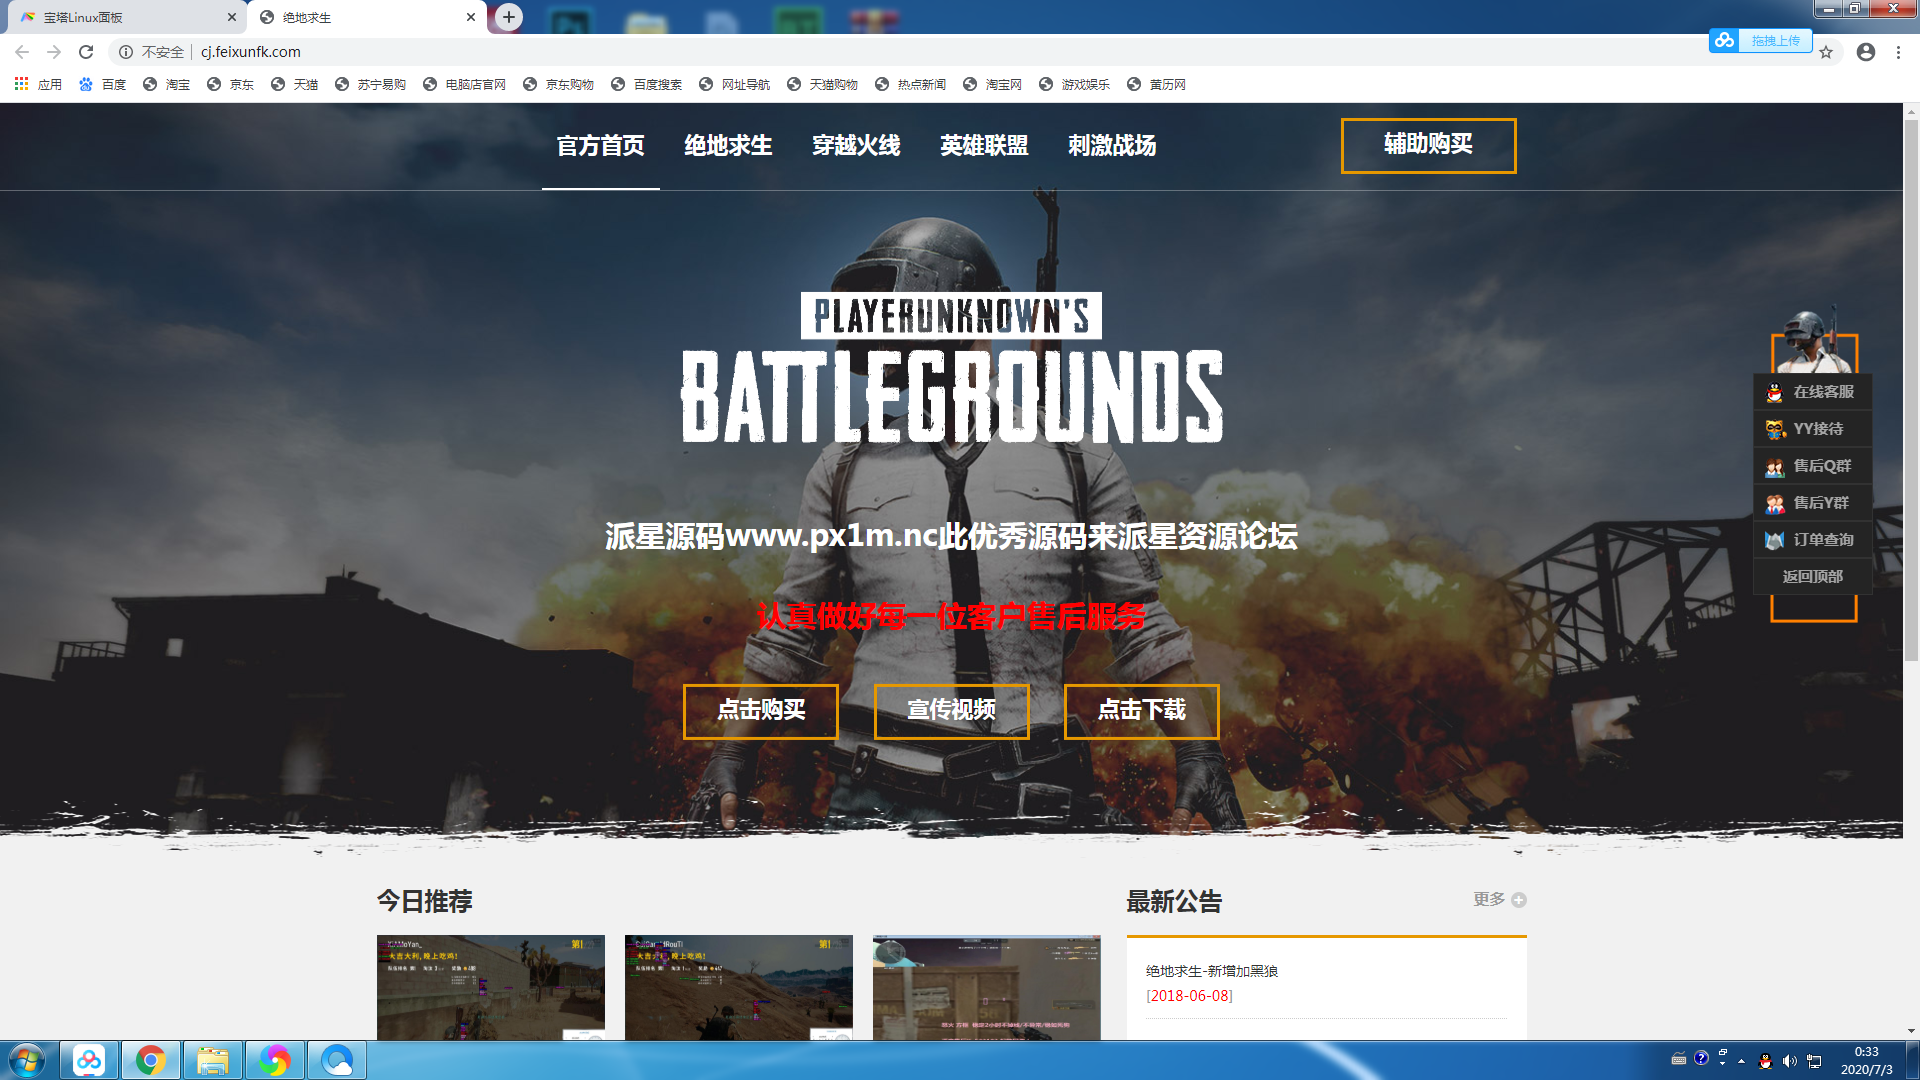This screenshot has width=1920, height=1080.
Task: Click the page vertical scrollbar thumb
Action: pyautogui.click(x=1911, y=390)
